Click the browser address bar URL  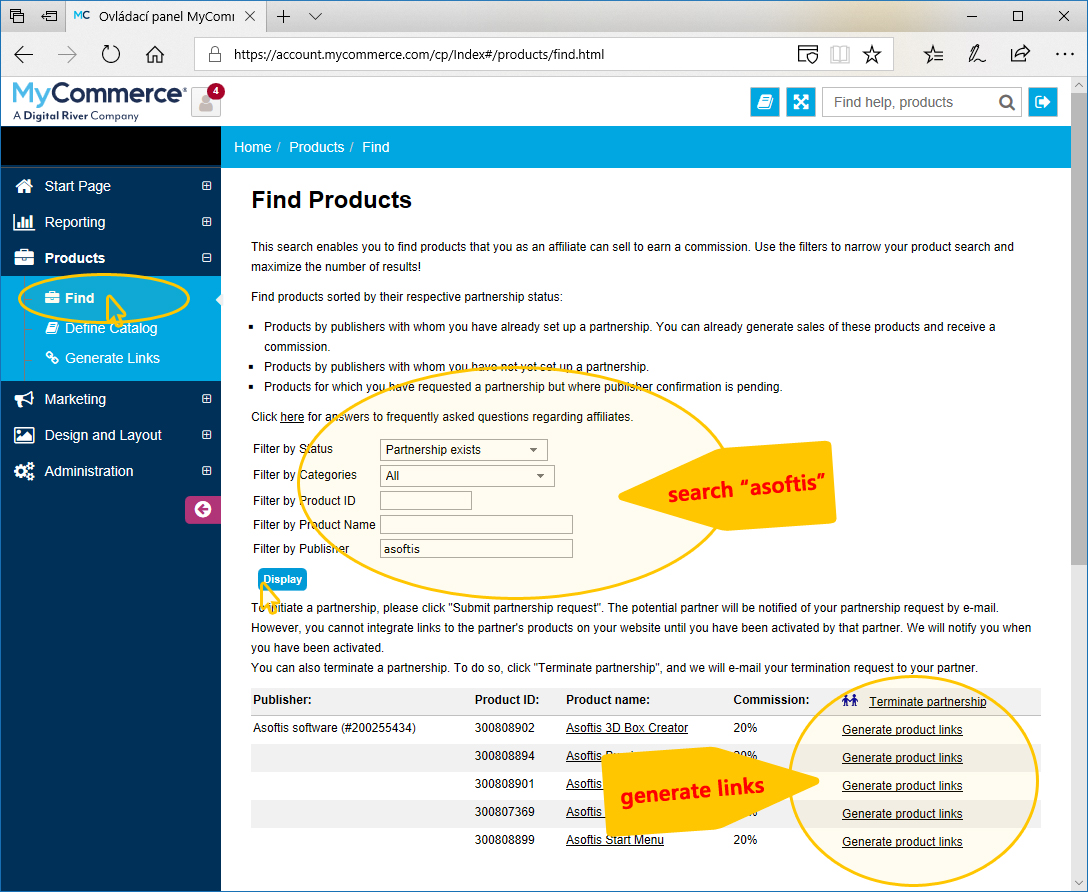418,54
